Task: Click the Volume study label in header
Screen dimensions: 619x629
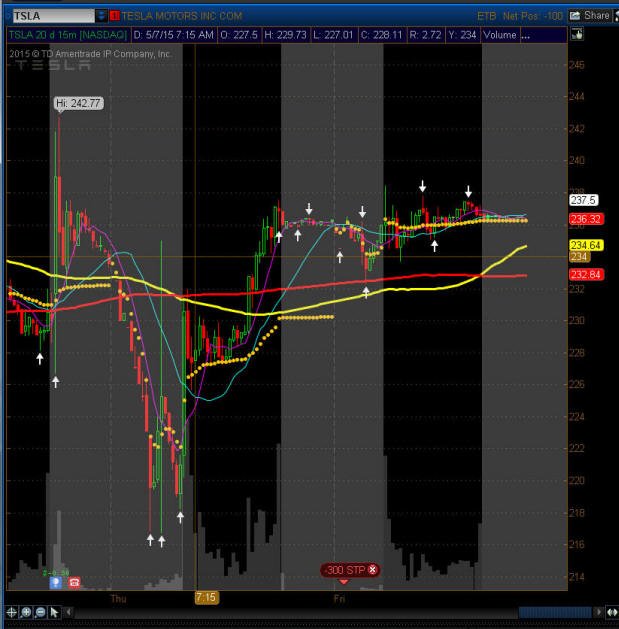Action: [499, 35]
